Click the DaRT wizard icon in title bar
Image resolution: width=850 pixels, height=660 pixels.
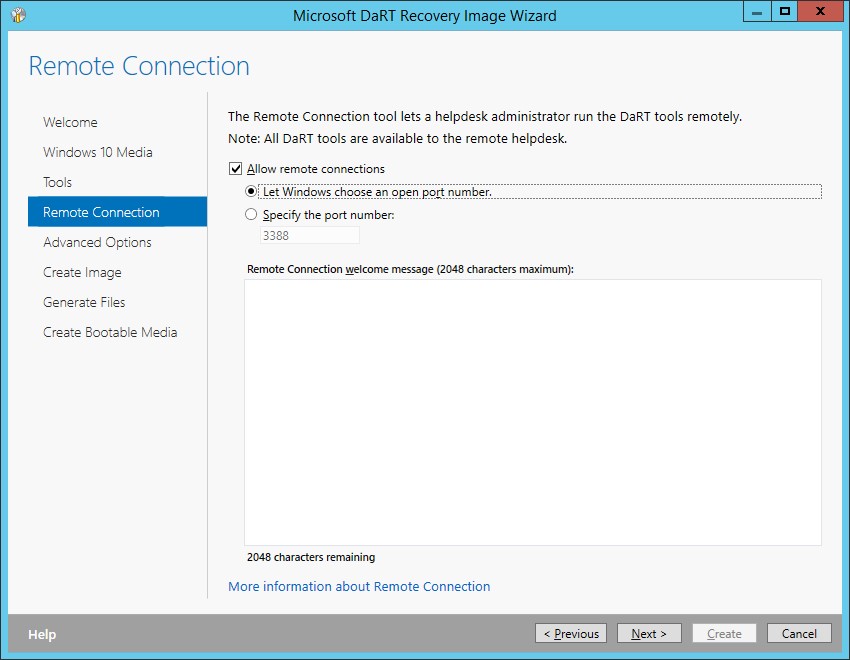17,15
